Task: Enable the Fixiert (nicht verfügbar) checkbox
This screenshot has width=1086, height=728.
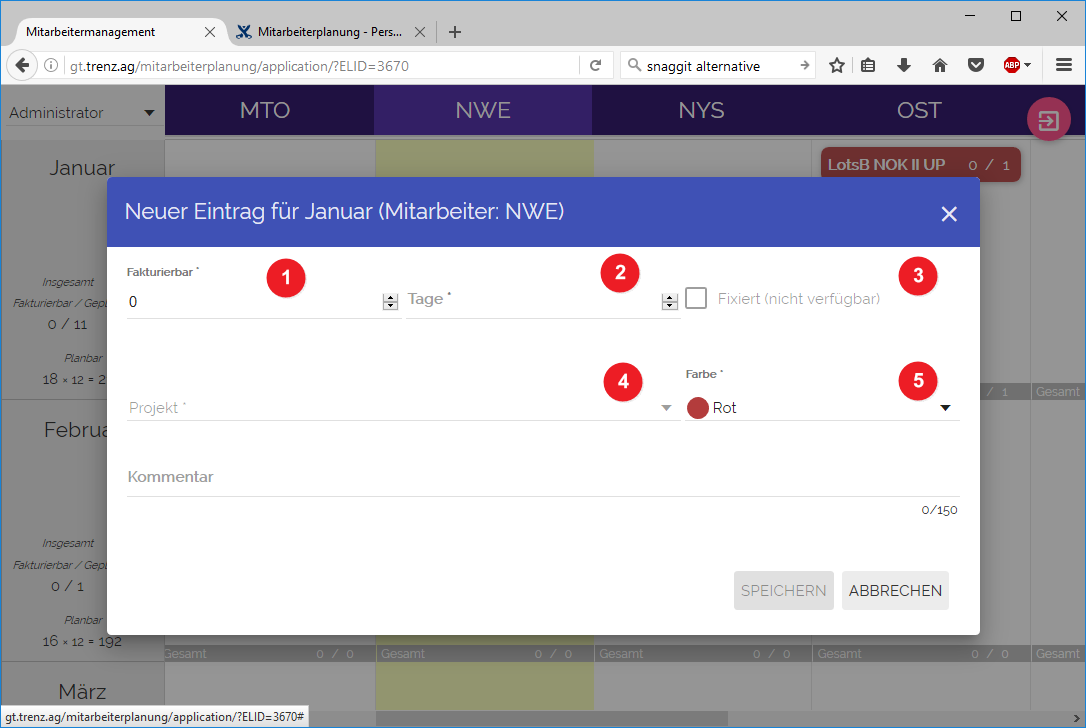Action: 696,298
